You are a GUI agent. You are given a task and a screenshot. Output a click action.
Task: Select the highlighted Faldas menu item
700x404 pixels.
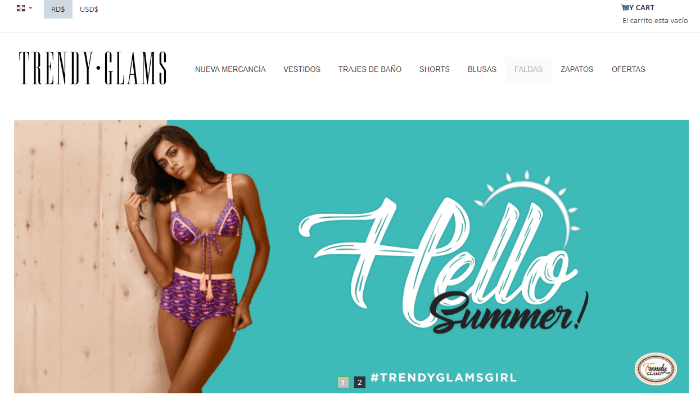529,69
